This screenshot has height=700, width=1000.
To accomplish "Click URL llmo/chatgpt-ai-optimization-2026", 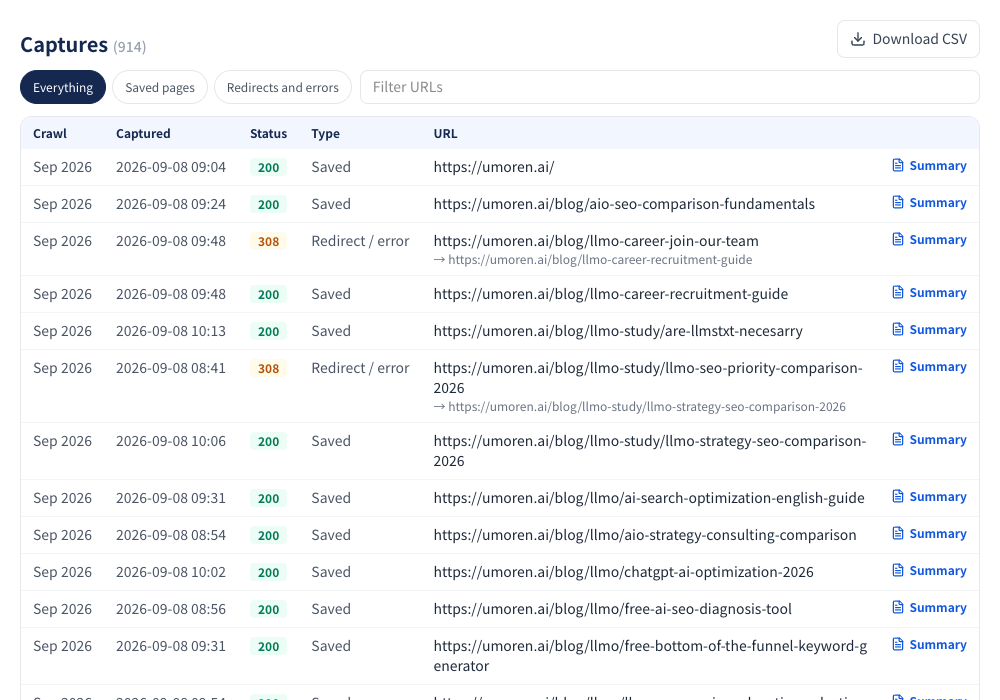I will tap(624, 572).
